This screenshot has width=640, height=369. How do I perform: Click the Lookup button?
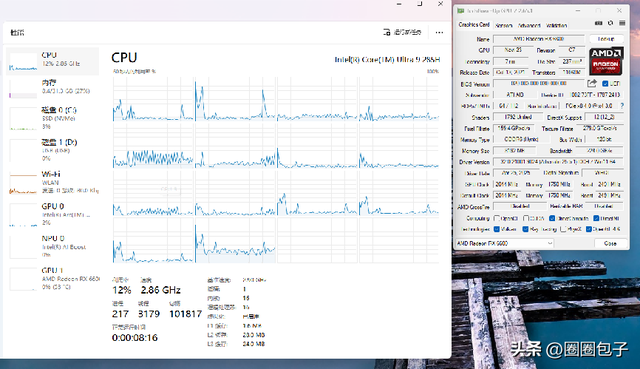tap(606, 39)
